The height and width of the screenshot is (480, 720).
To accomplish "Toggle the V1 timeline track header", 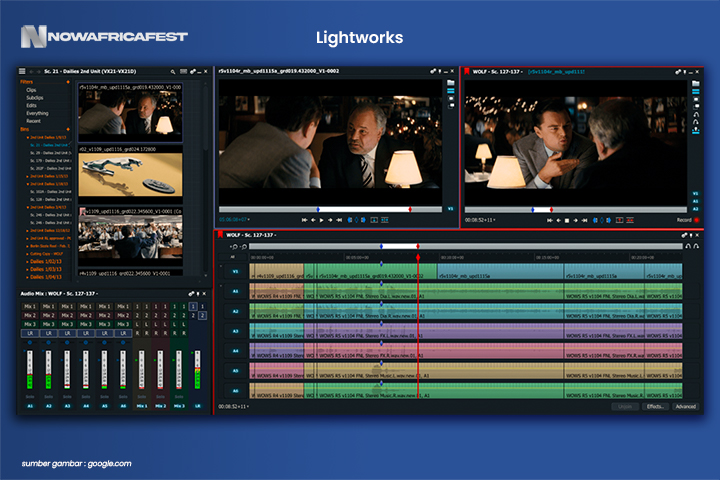I will [235, 271].
